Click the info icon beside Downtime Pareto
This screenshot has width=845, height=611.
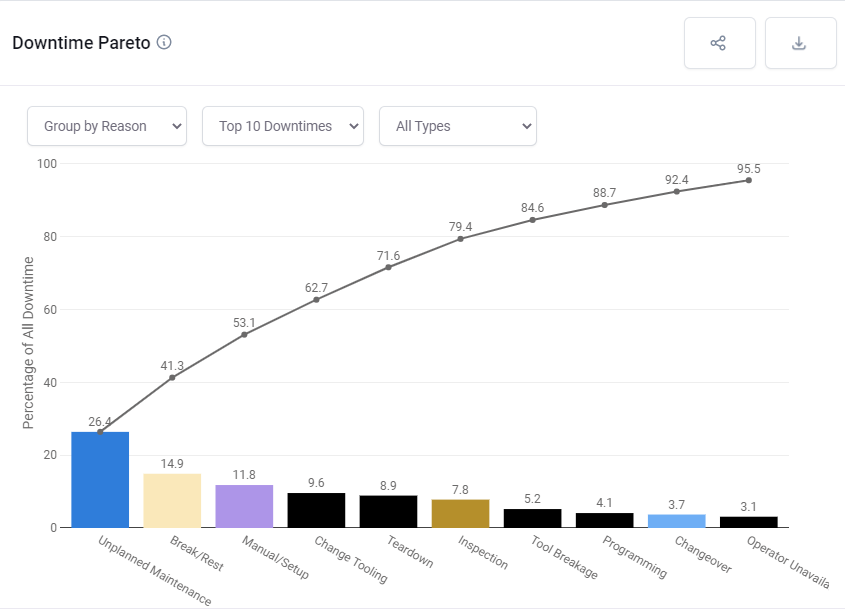(164, 43)
